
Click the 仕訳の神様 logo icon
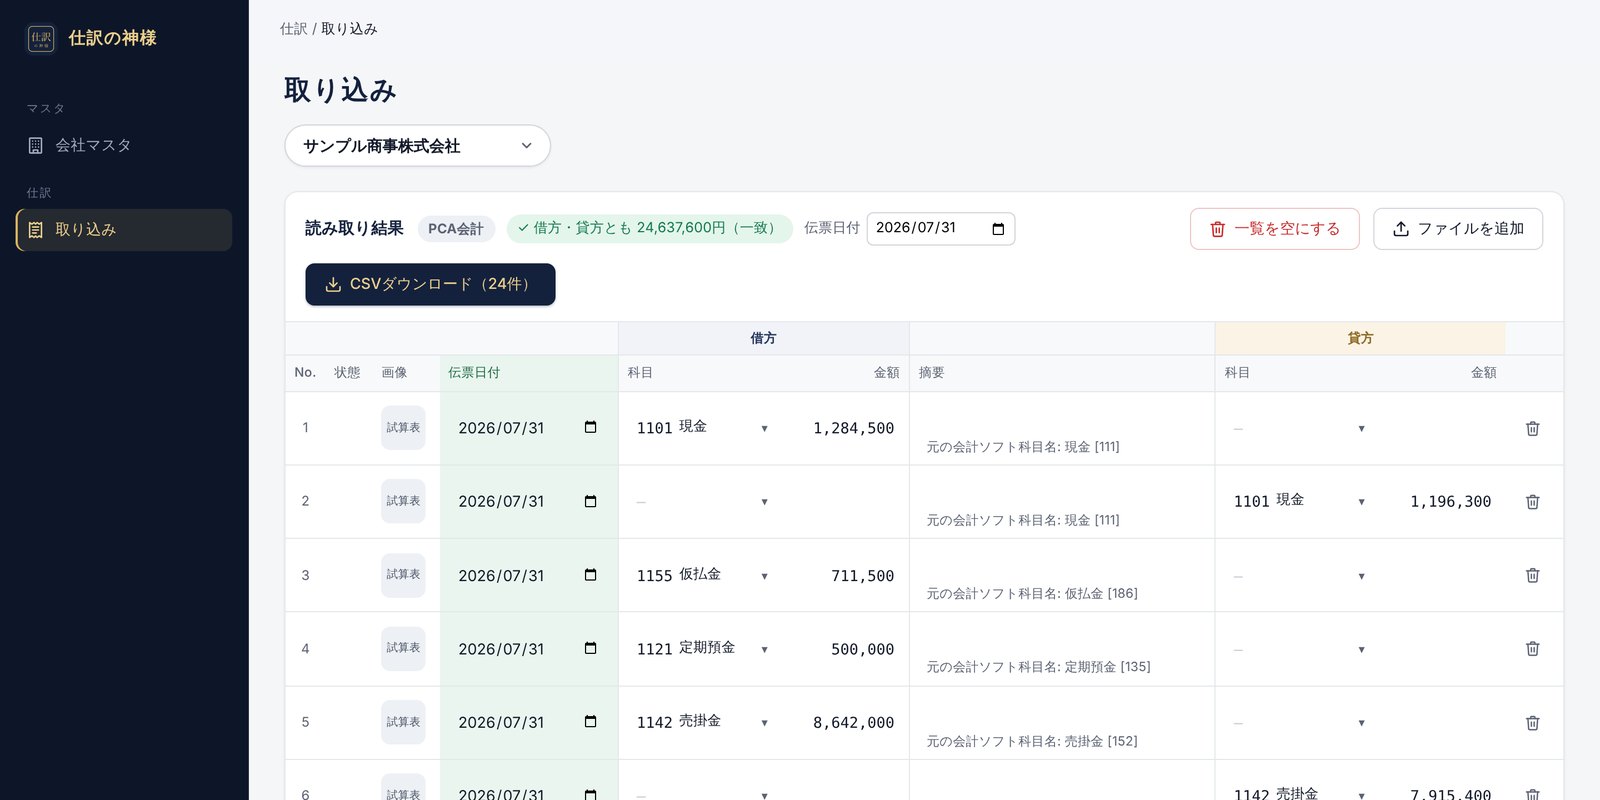click(x=41, y=38)
